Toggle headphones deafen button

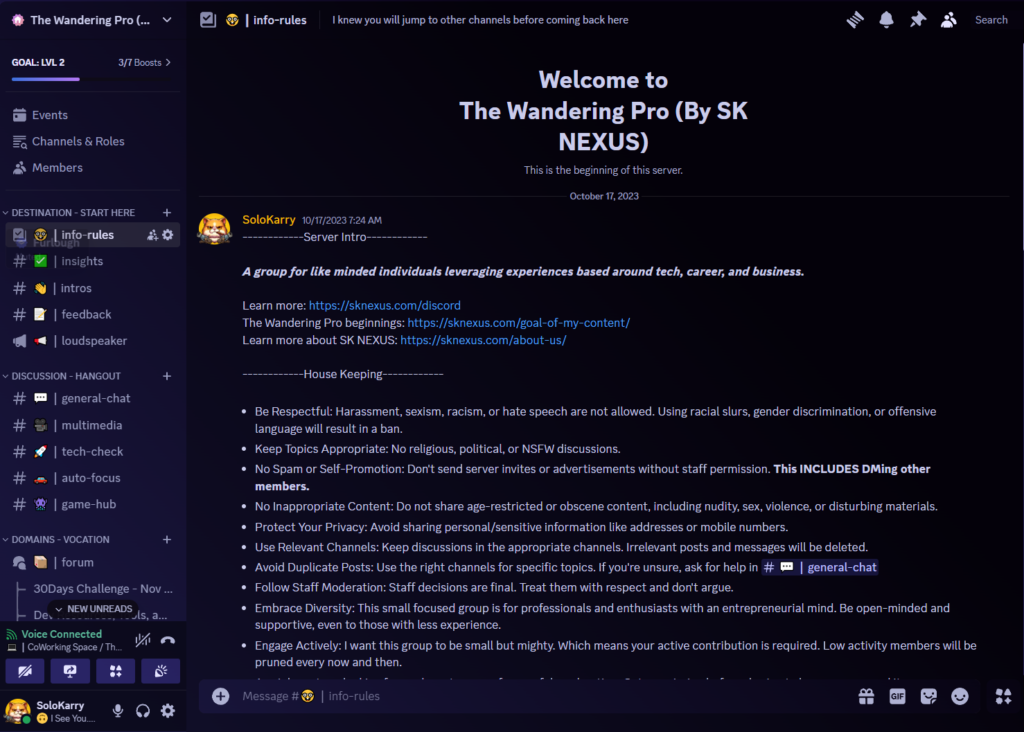pos(142,710)
